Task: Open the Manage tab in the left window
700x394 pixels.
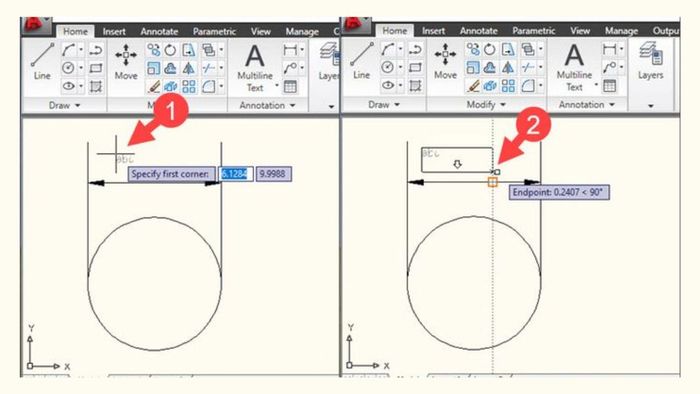Action: (302, 31)
